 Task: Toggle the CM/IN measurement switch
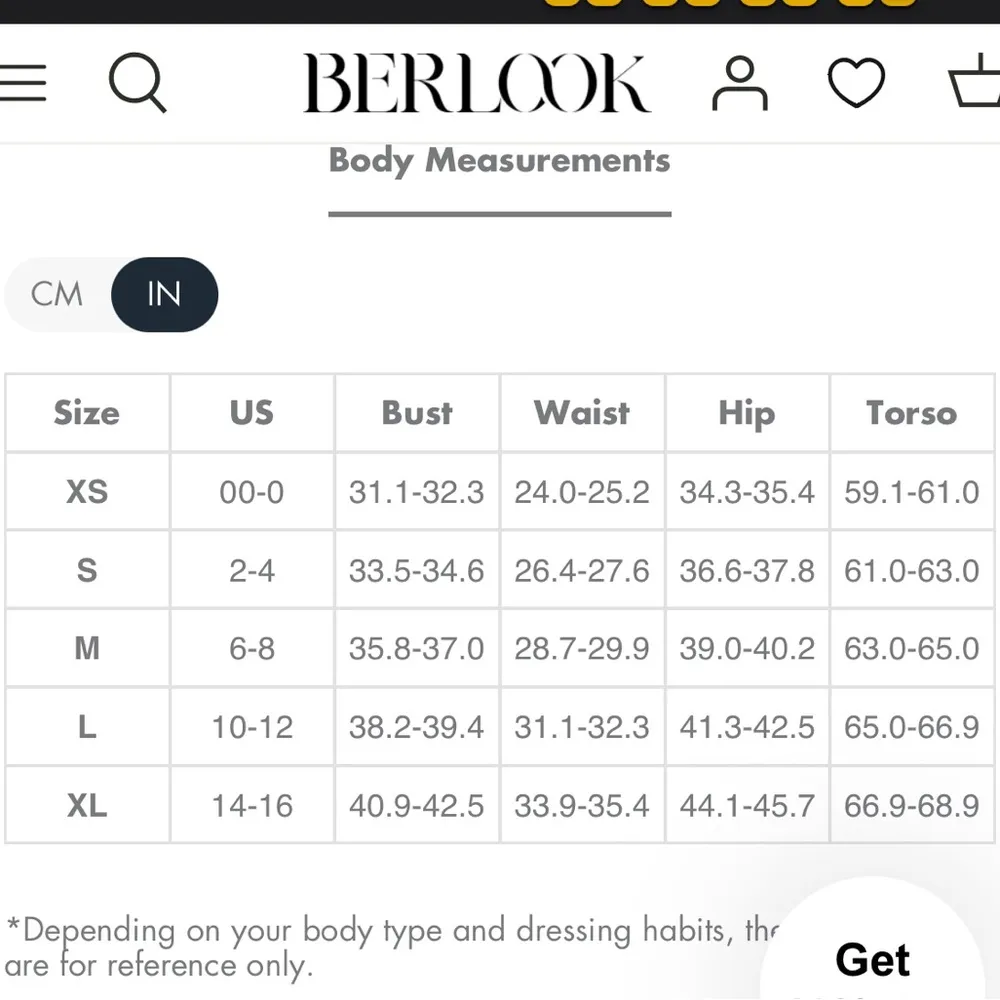click(x=112, y=294)
